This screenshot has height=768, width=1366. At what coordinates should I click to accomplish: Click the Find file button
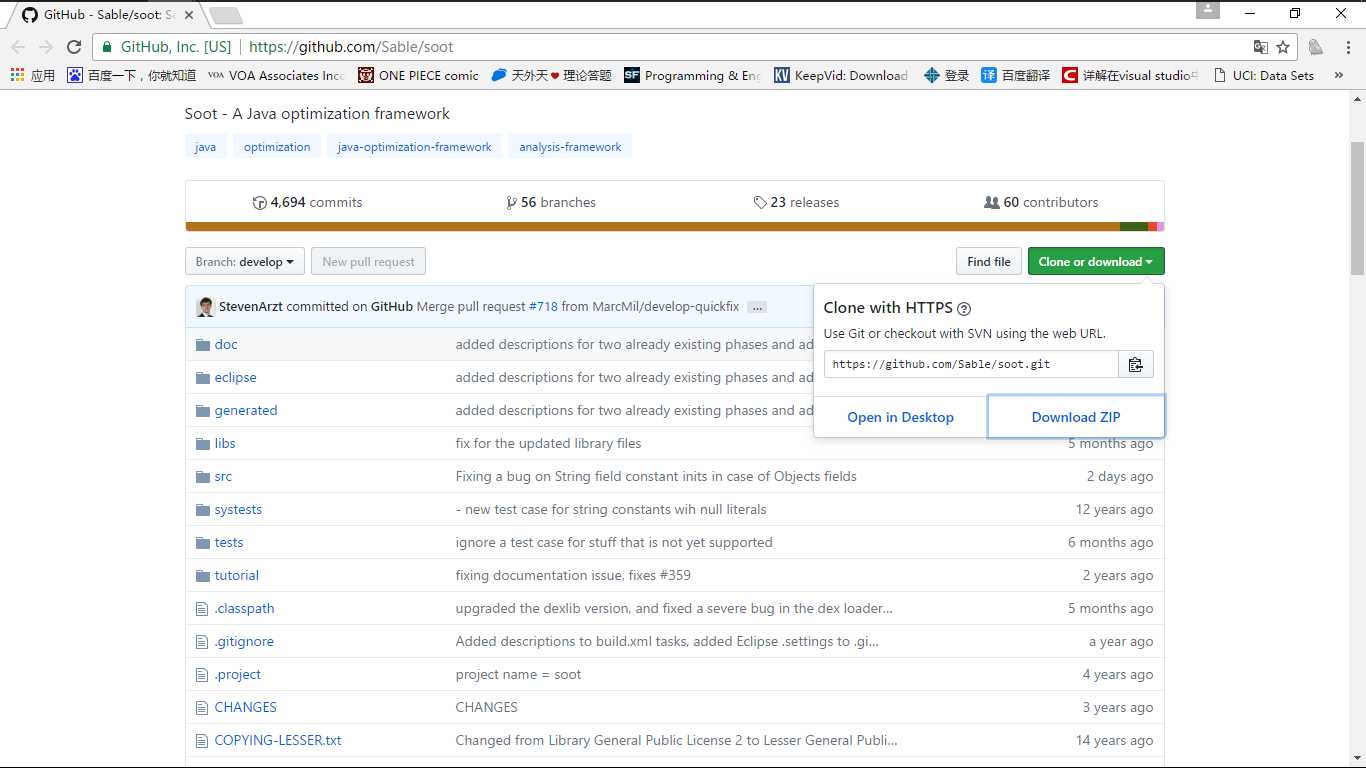click(989, 262)
